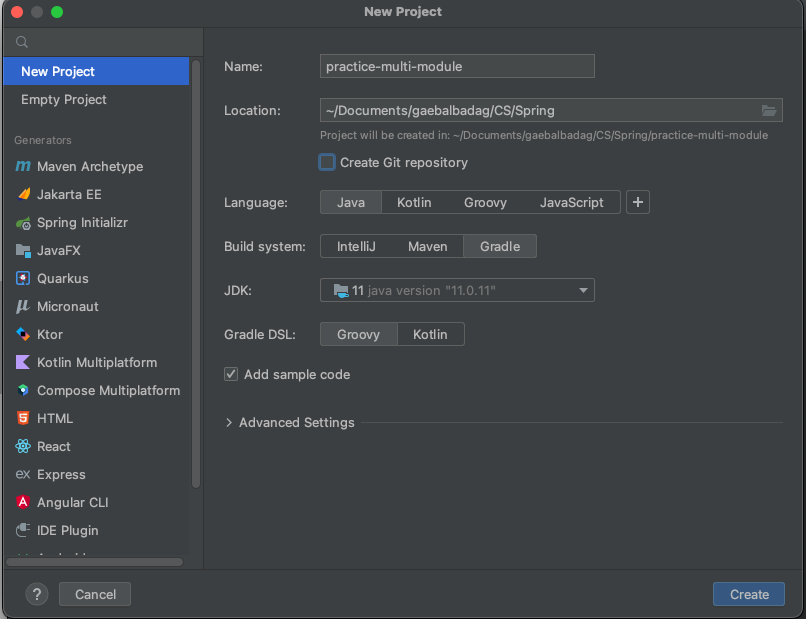Select Java as the language
Image resolution: width=806 pixels, height=619 pixels.
click(x=351, y=202)
